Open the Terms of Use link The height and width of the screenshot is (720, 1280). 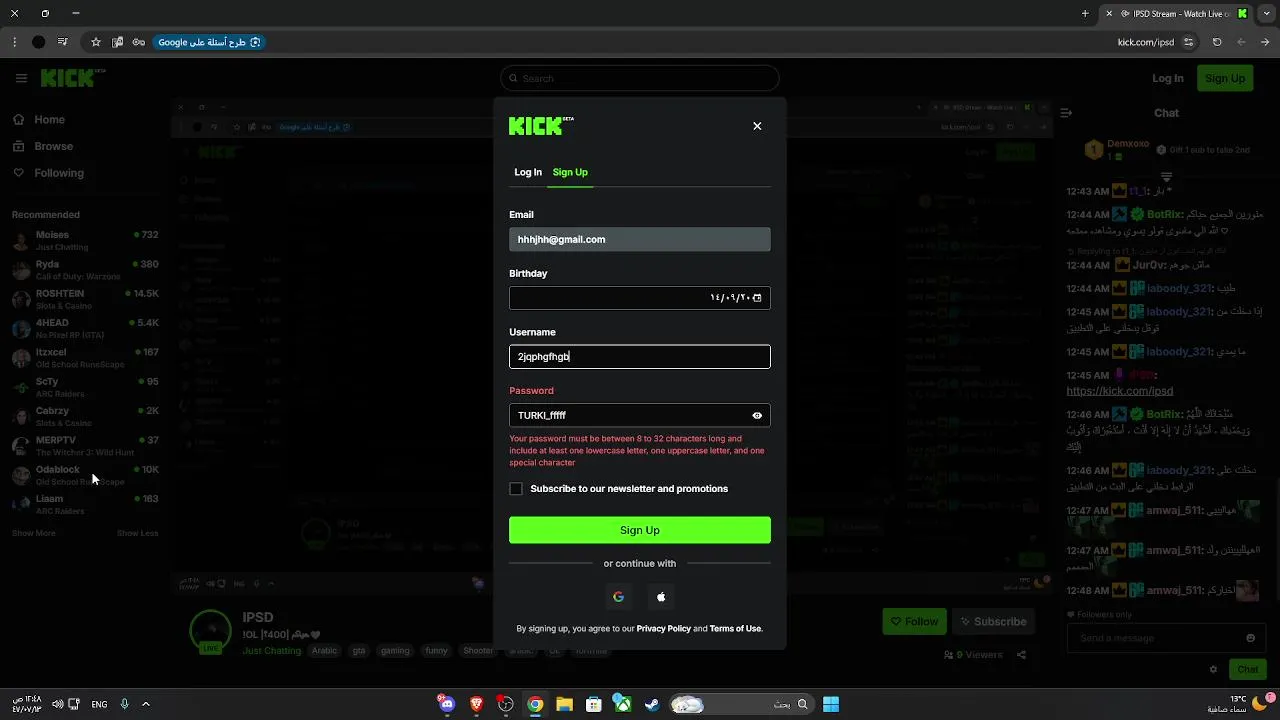click(x=735, y=629)
